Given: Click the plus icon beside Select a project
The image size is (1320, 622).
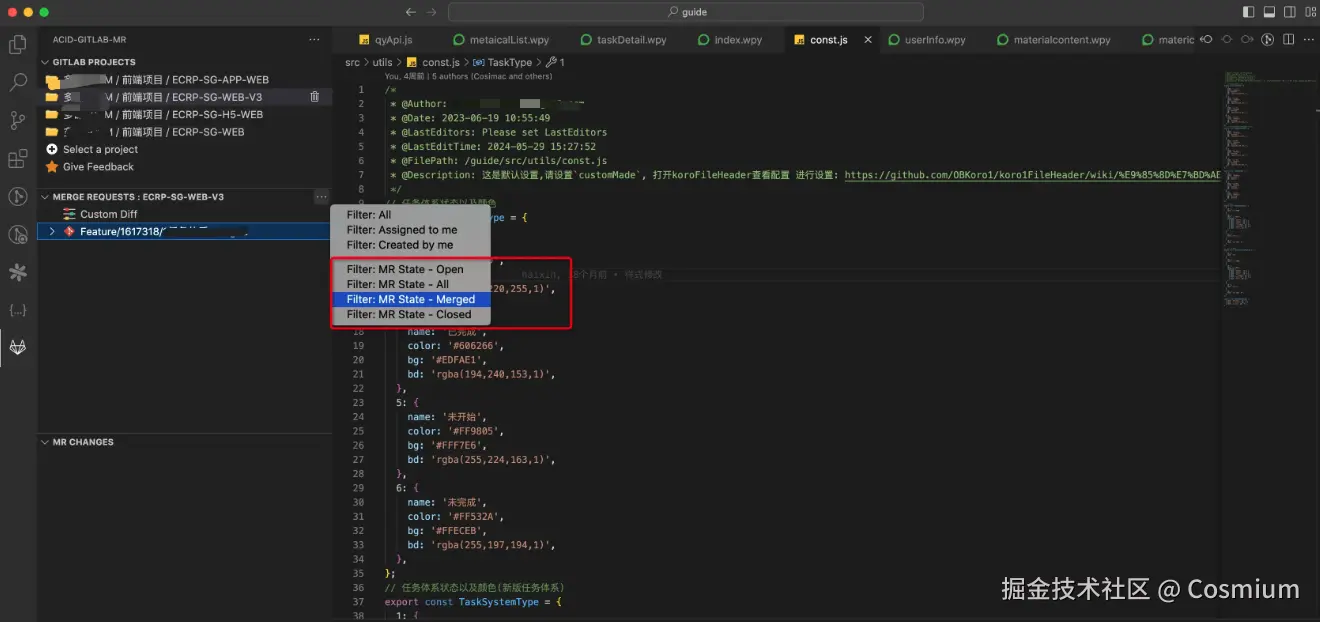Looking at the screenshot, I should tap(52, 149).
